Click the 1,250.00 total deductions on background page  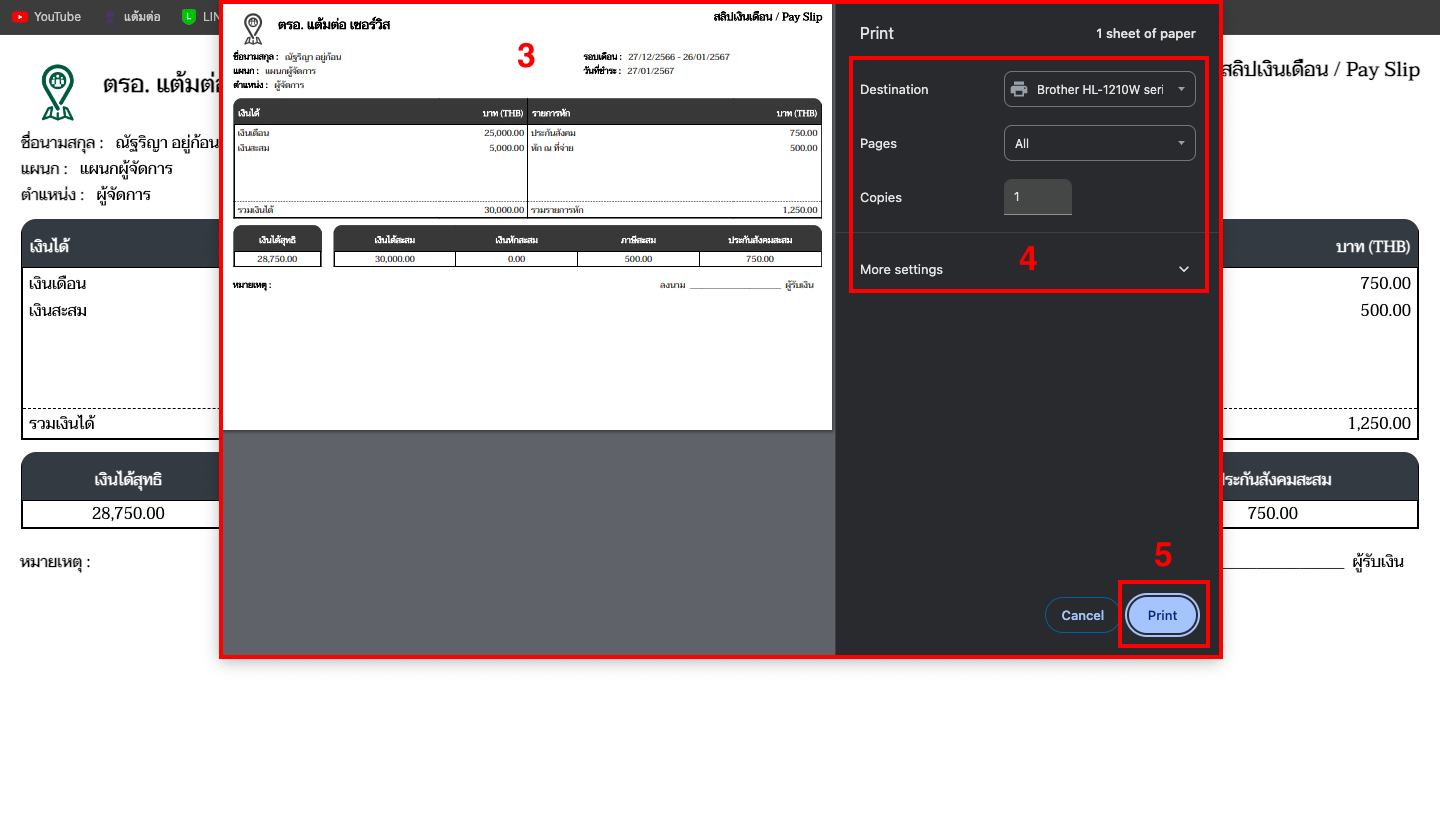pos(1378,423)
